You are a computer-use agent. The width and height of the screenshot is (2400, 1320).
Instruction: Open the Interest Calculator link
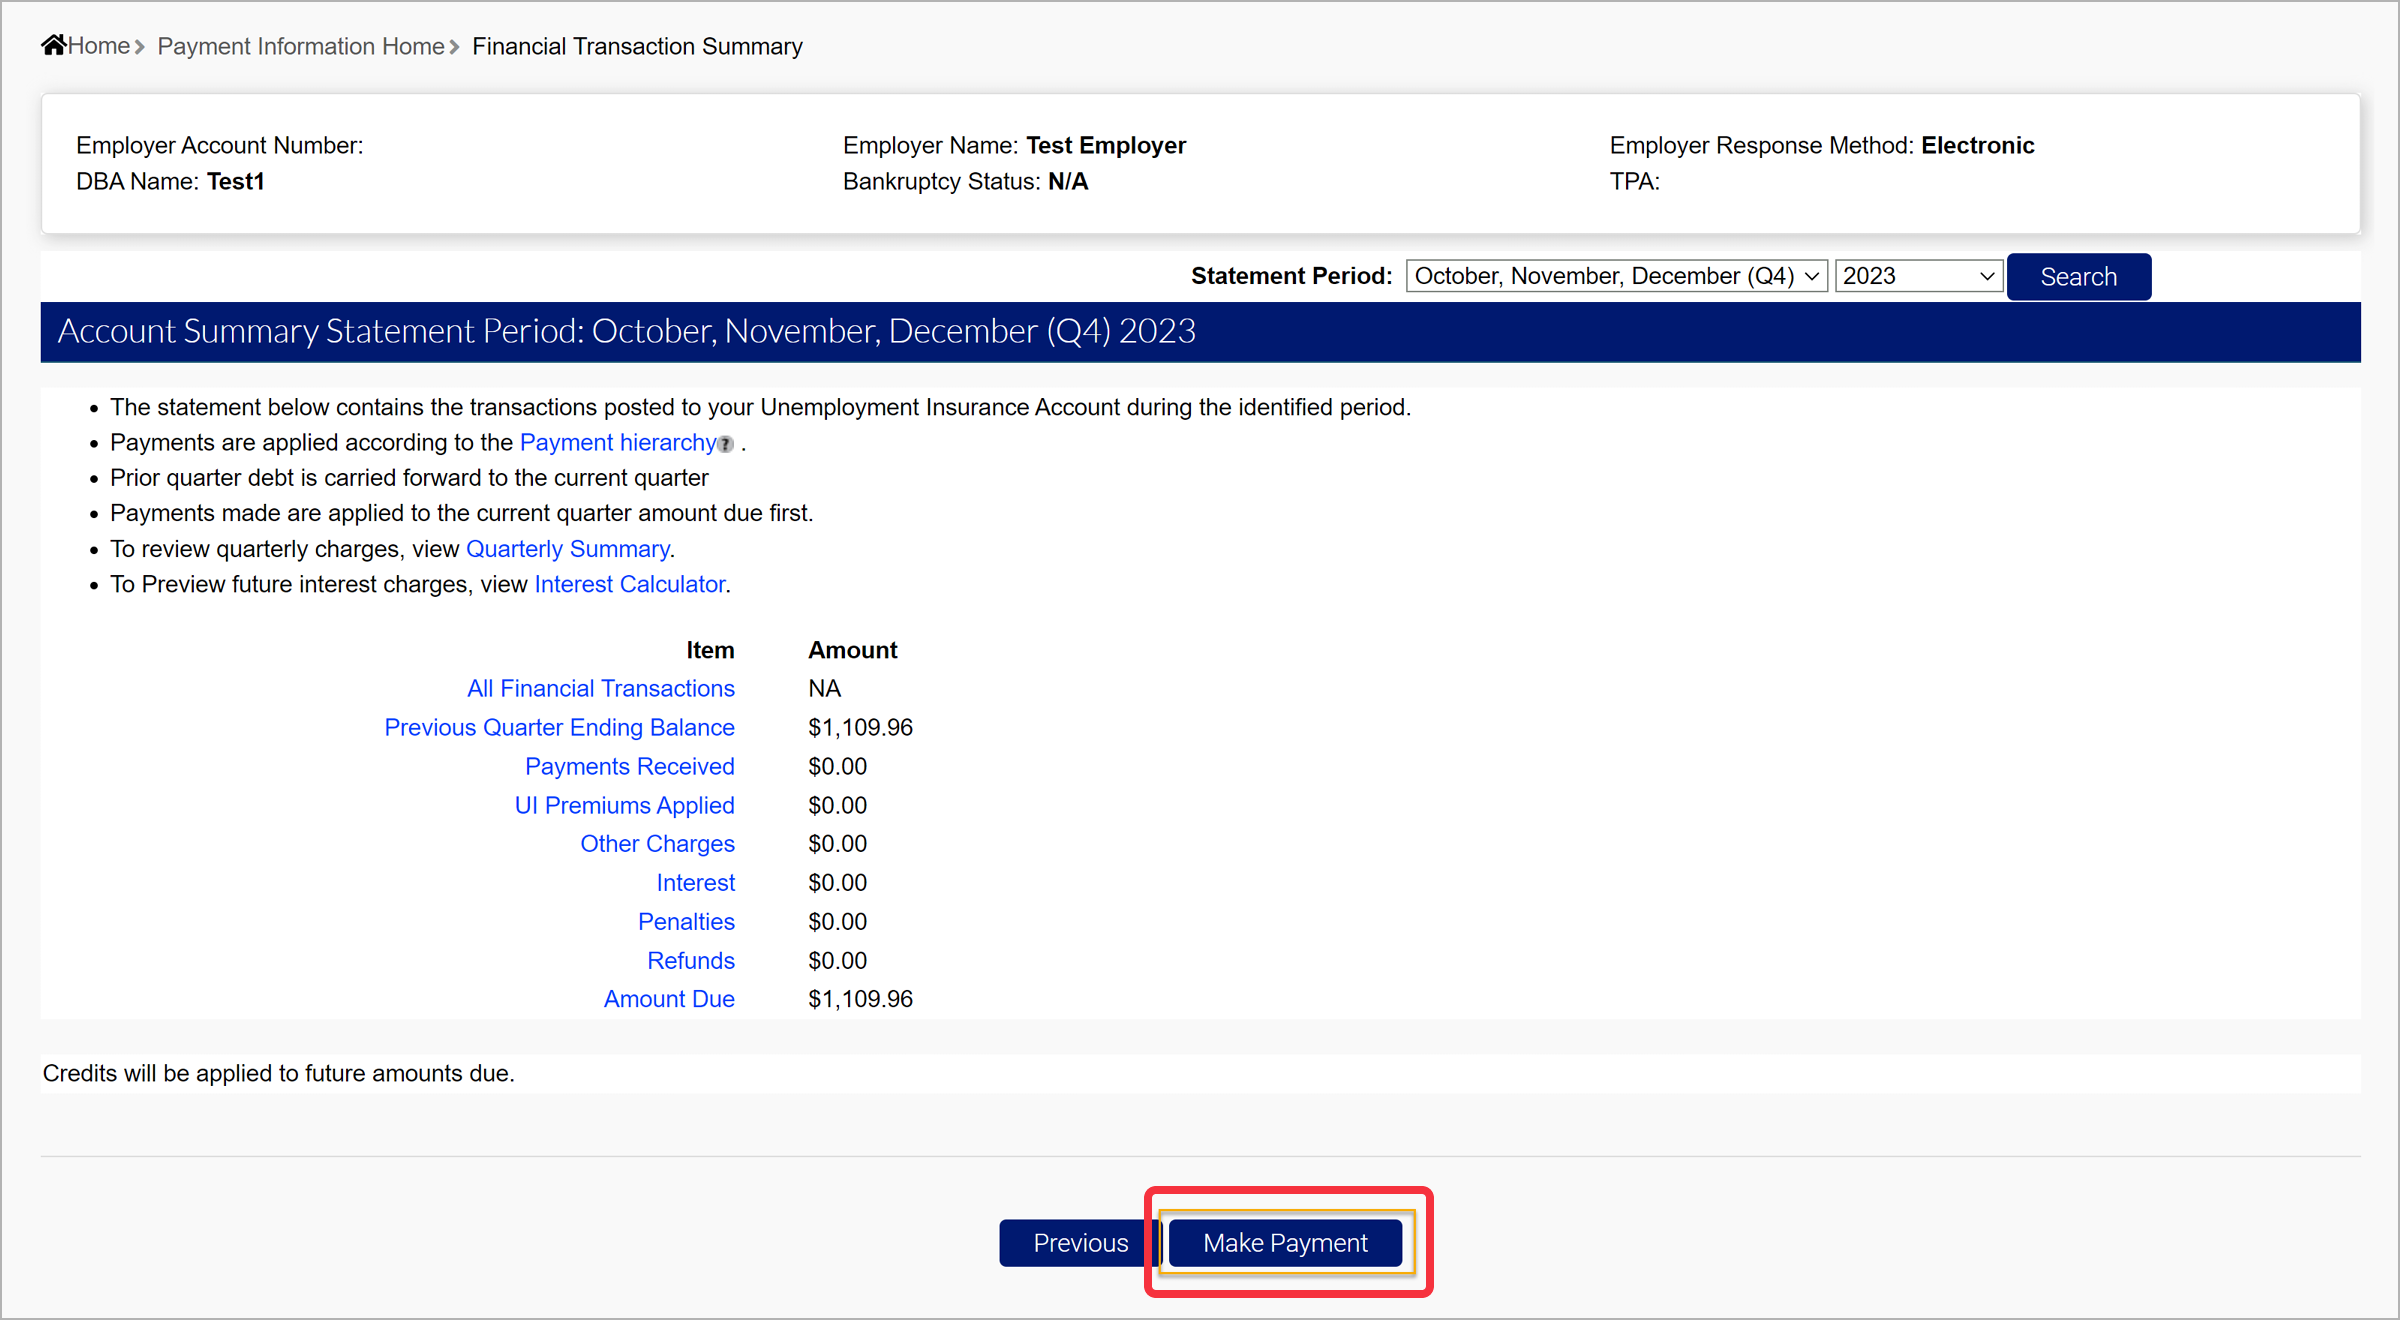(x=629, y=584)
